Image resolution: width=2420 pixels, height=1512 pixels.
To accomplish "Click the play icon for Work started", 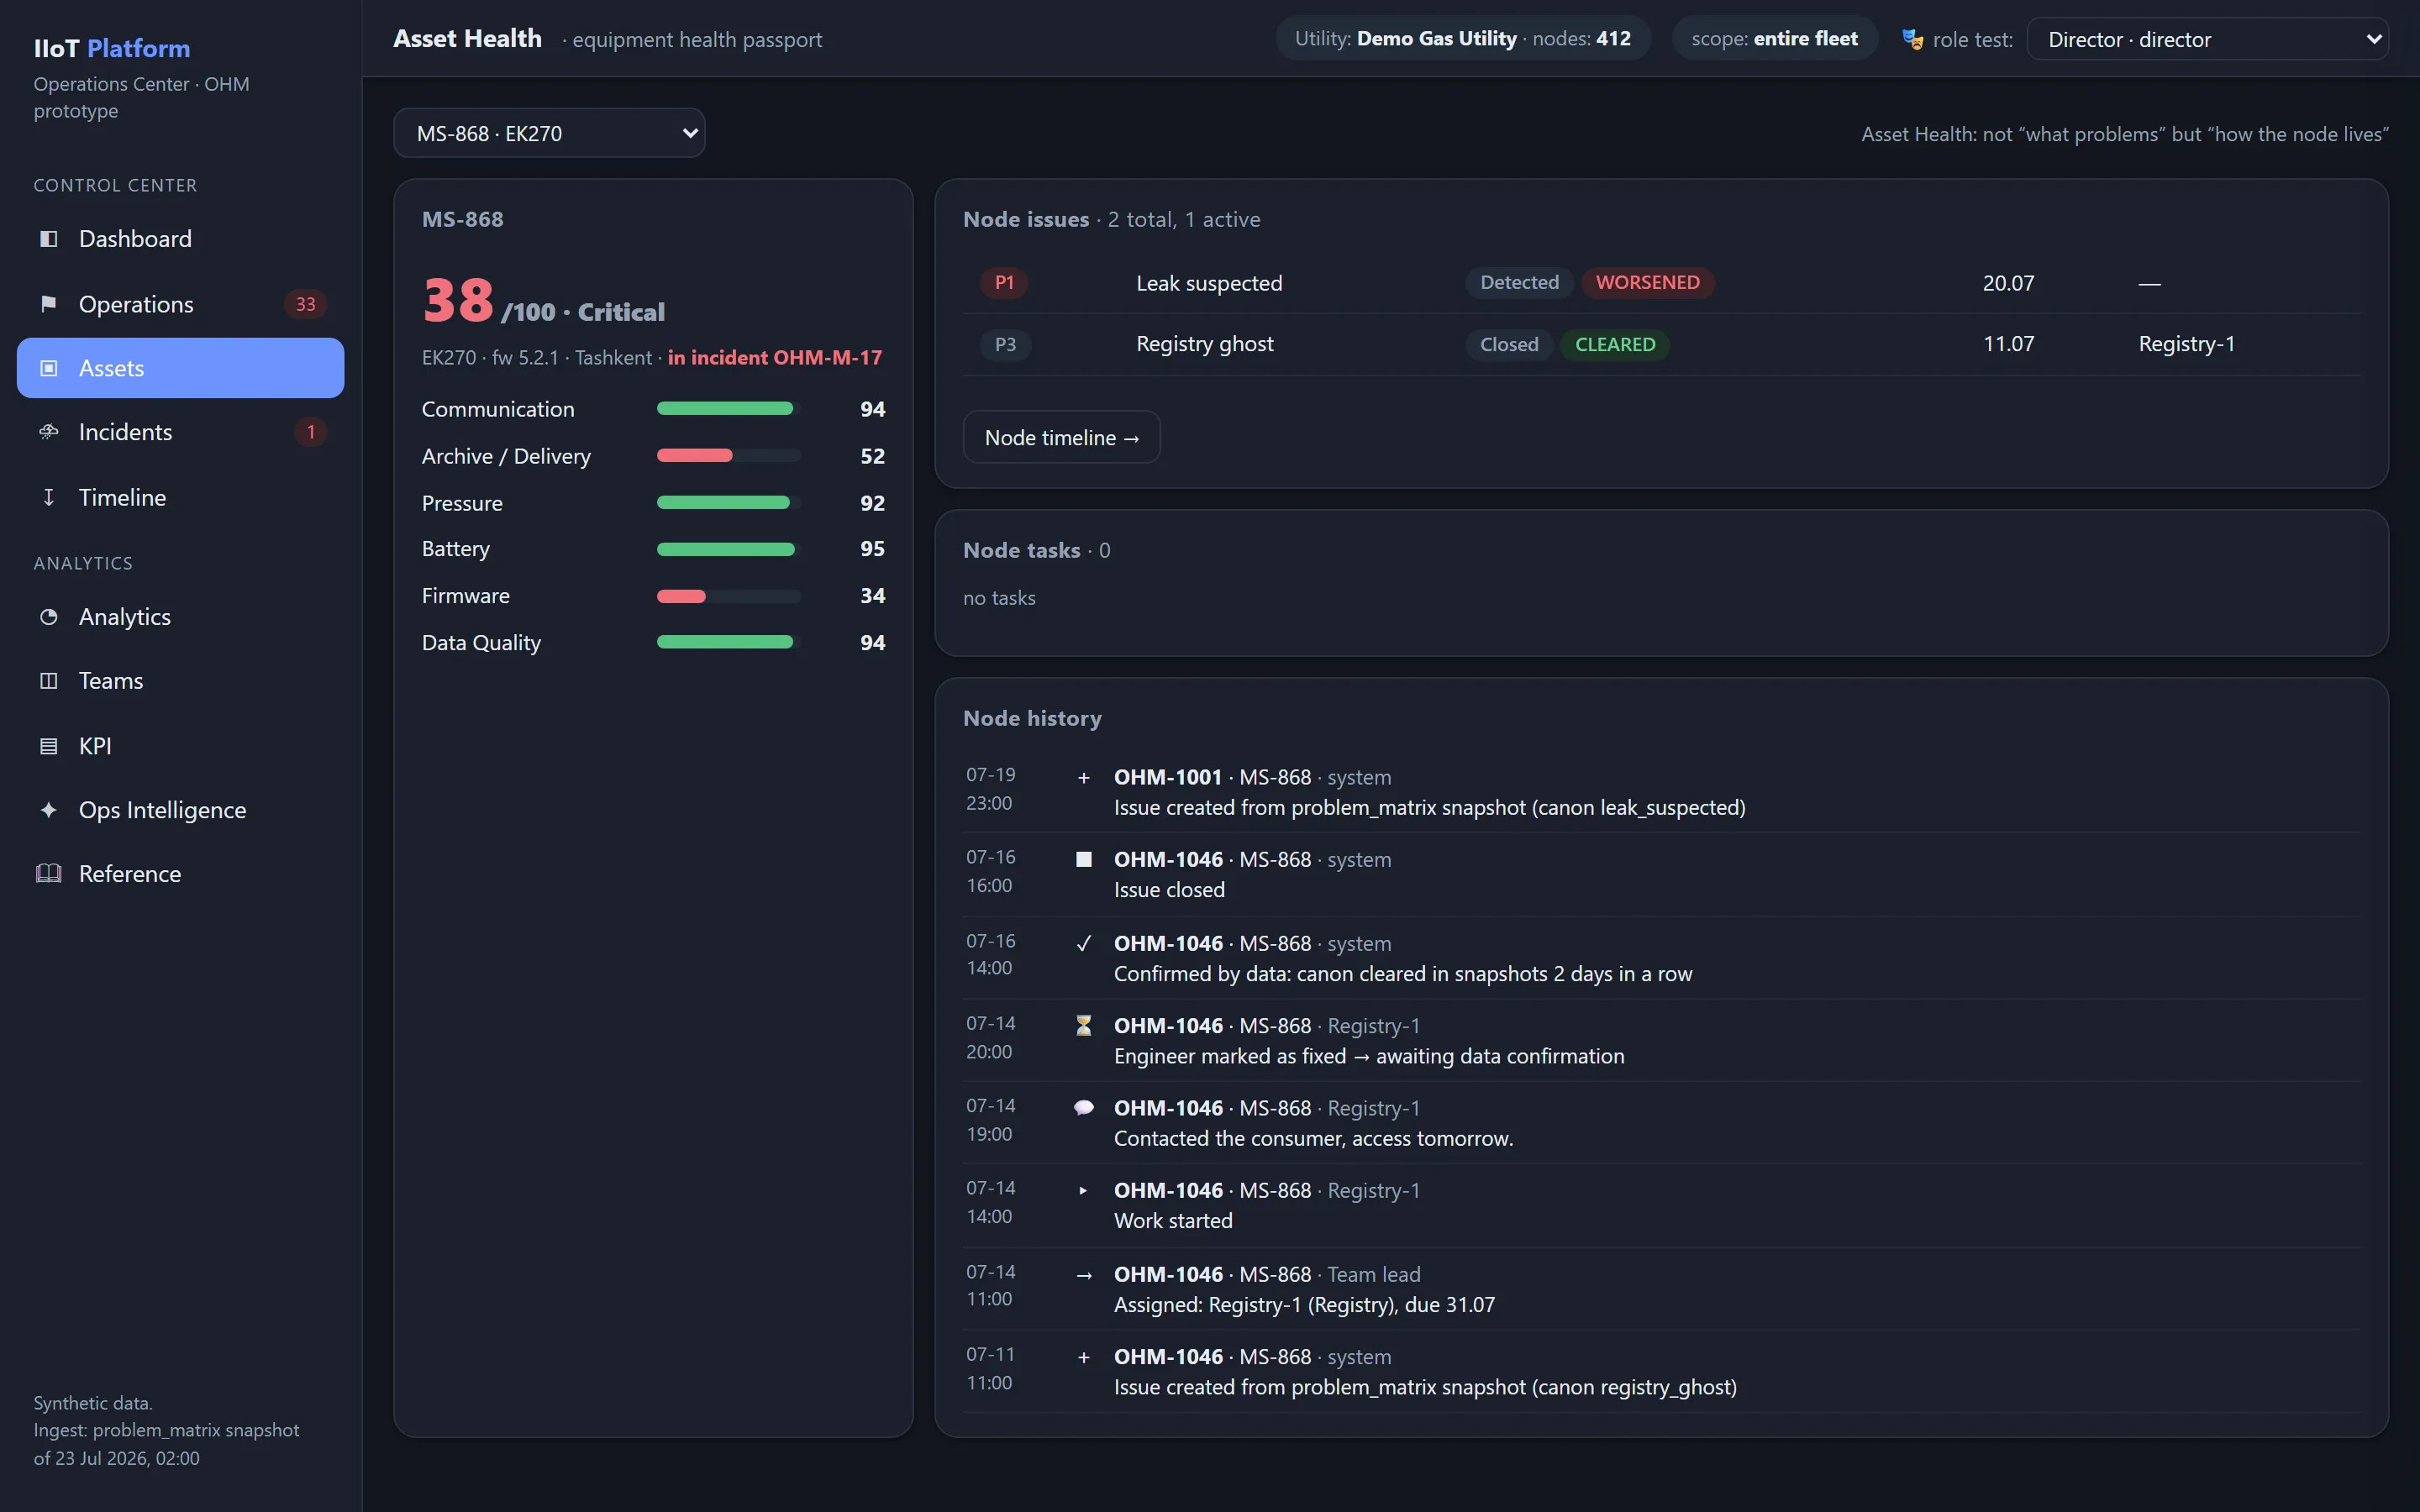I will pyautogui.click(x=1083, y=1191).
